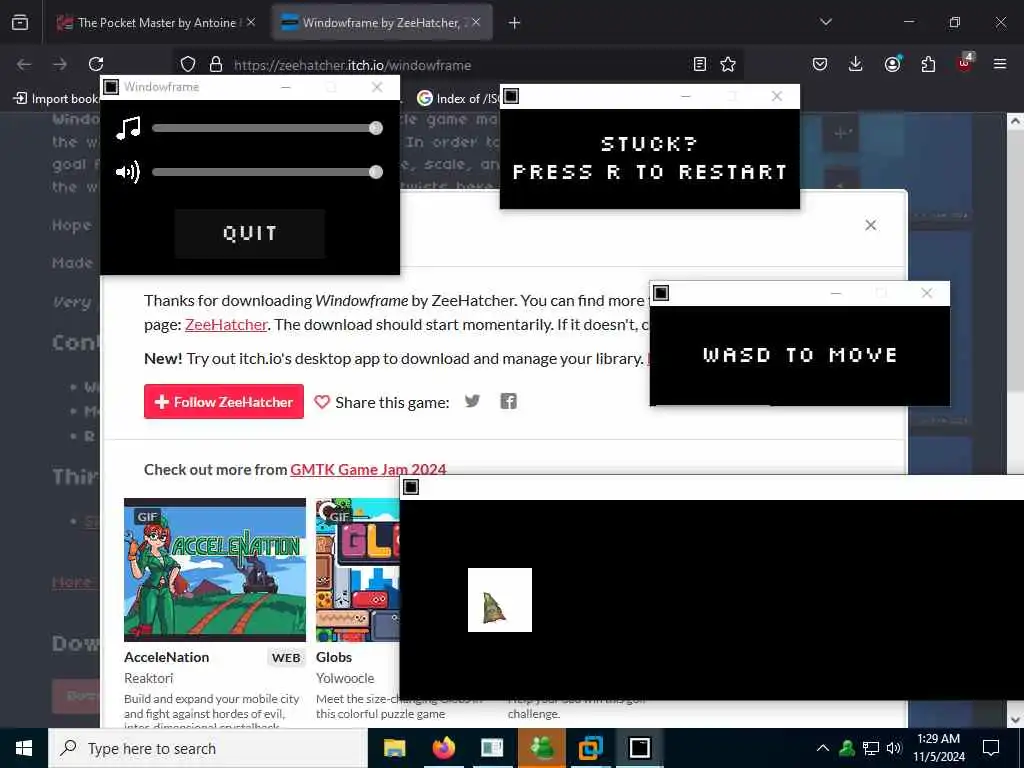The image size is (1024, 768).
Task: Open the tracking protection shield icon
Action: pos(188,65)
